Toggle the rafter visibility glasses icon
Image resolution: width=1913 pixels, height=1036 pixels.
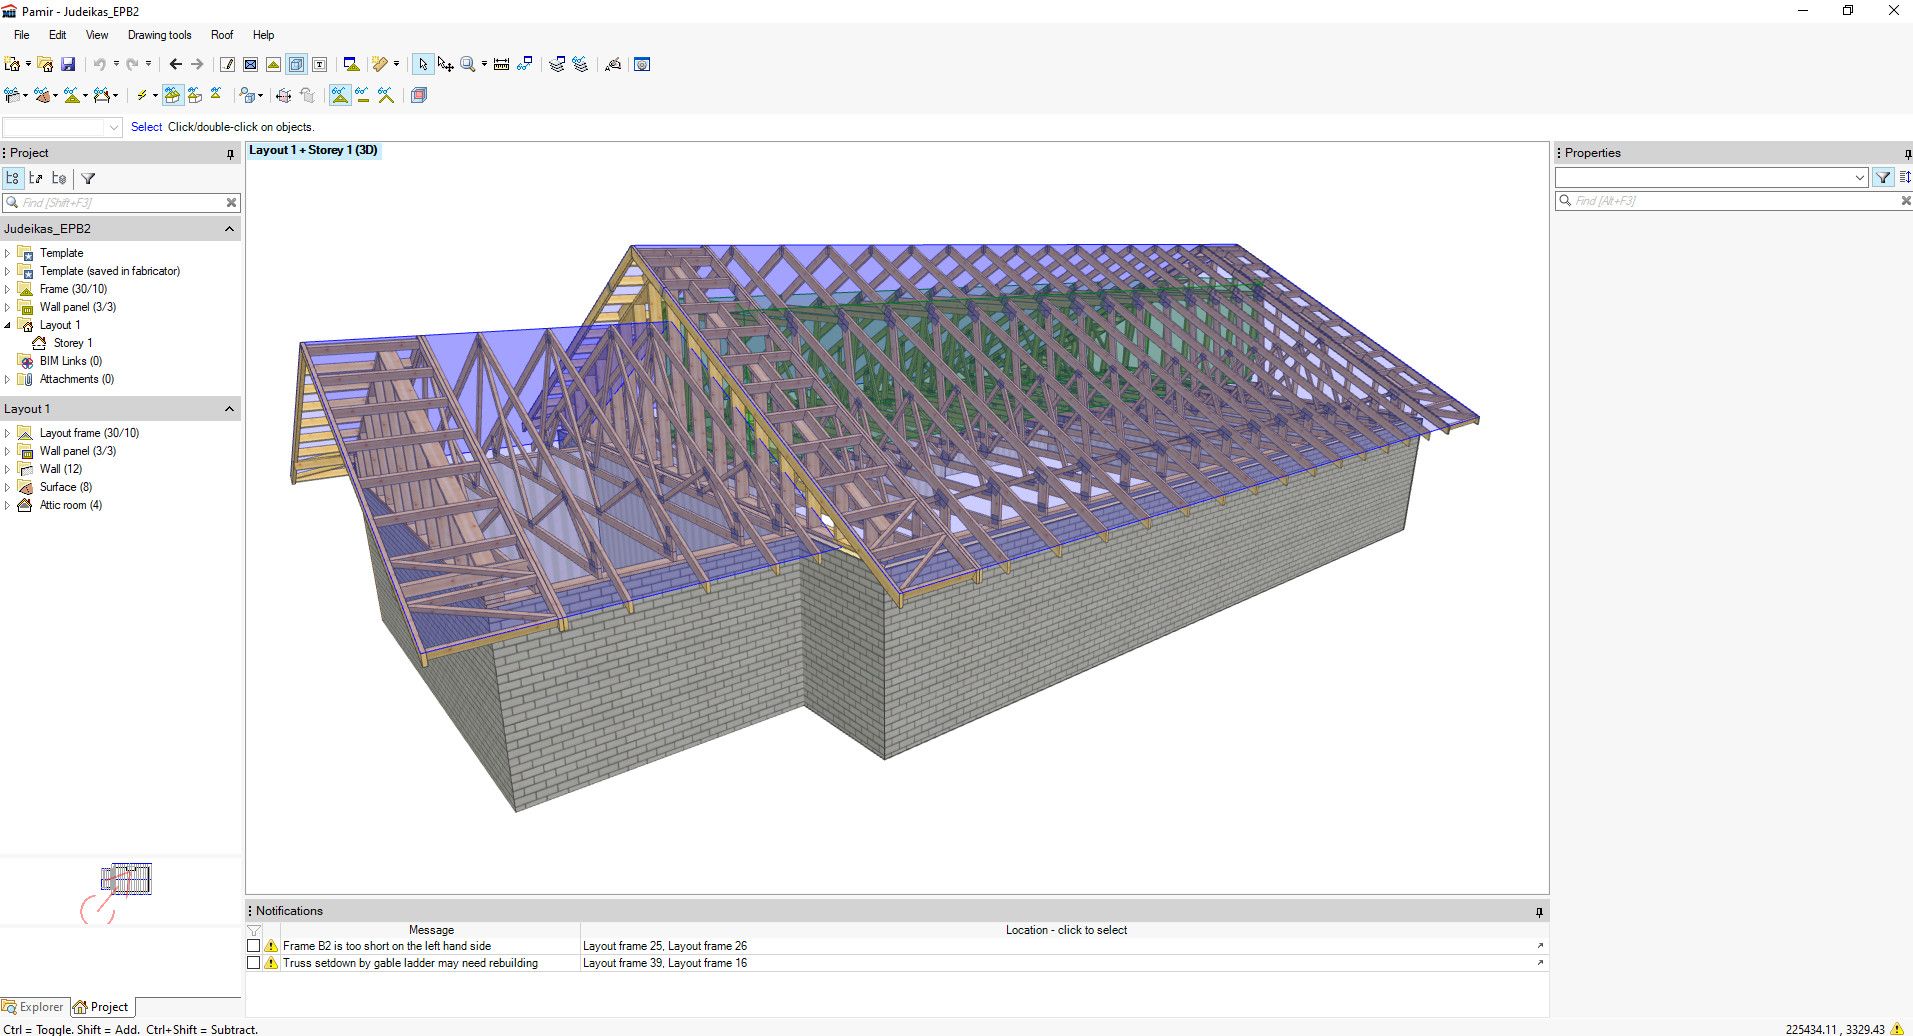pos(386,95)
